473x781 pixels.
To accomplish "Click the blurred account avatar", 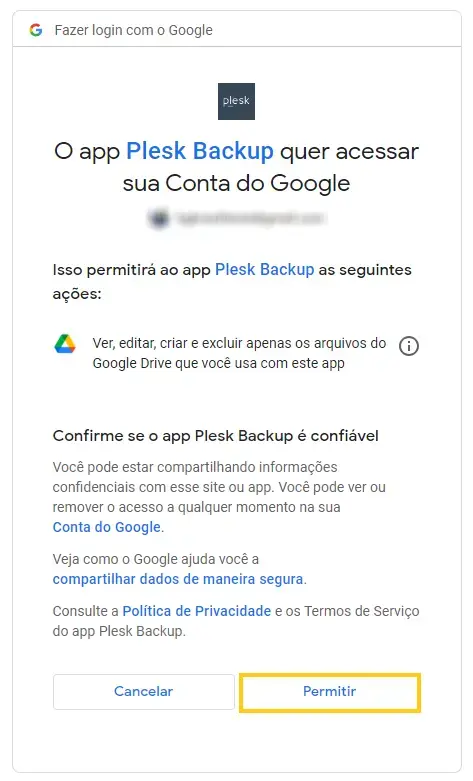I will click(x=158, y=218).
